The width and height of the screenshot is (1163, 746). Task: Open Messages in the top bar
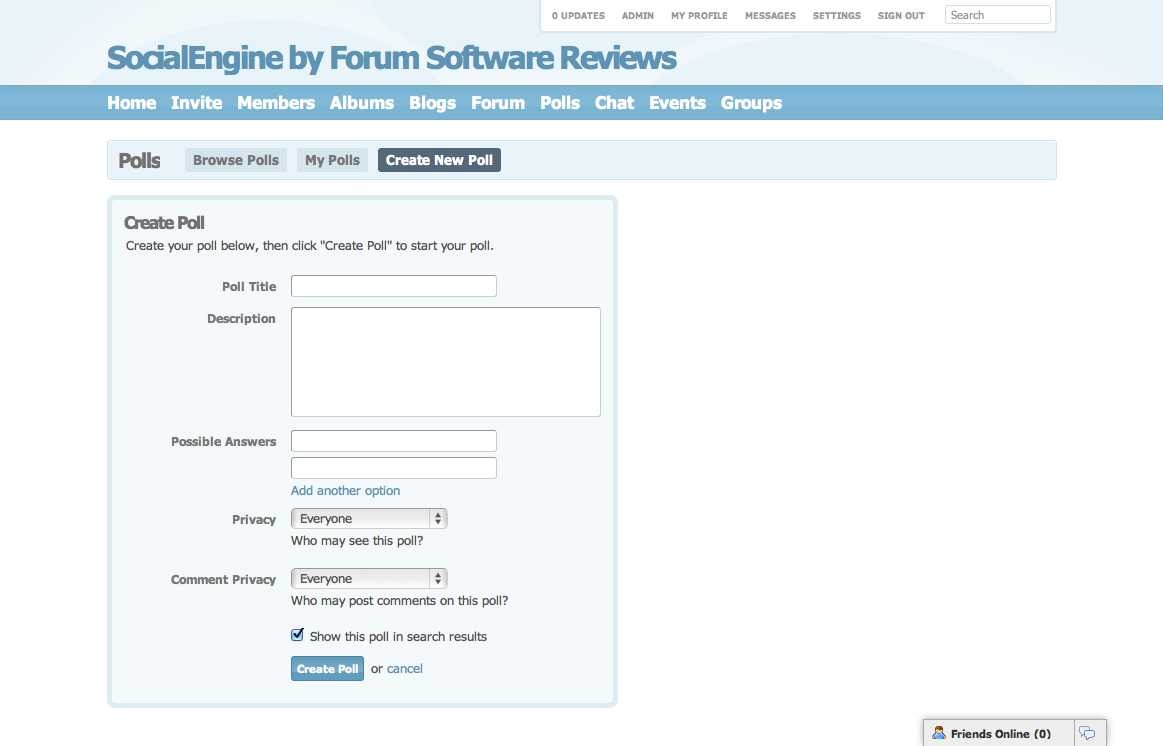pyautogui.click(x=770, y=16)
